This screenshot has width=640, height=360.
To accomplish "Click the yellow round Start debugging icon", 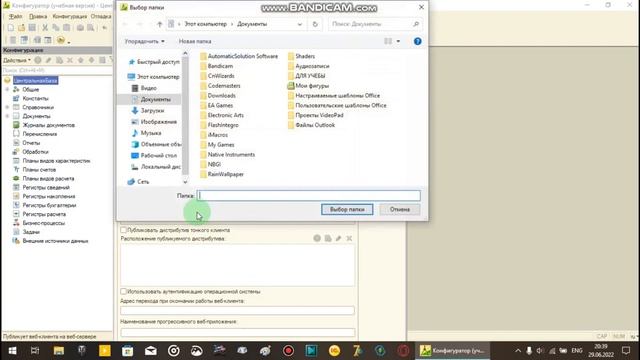I will [60, 40].
